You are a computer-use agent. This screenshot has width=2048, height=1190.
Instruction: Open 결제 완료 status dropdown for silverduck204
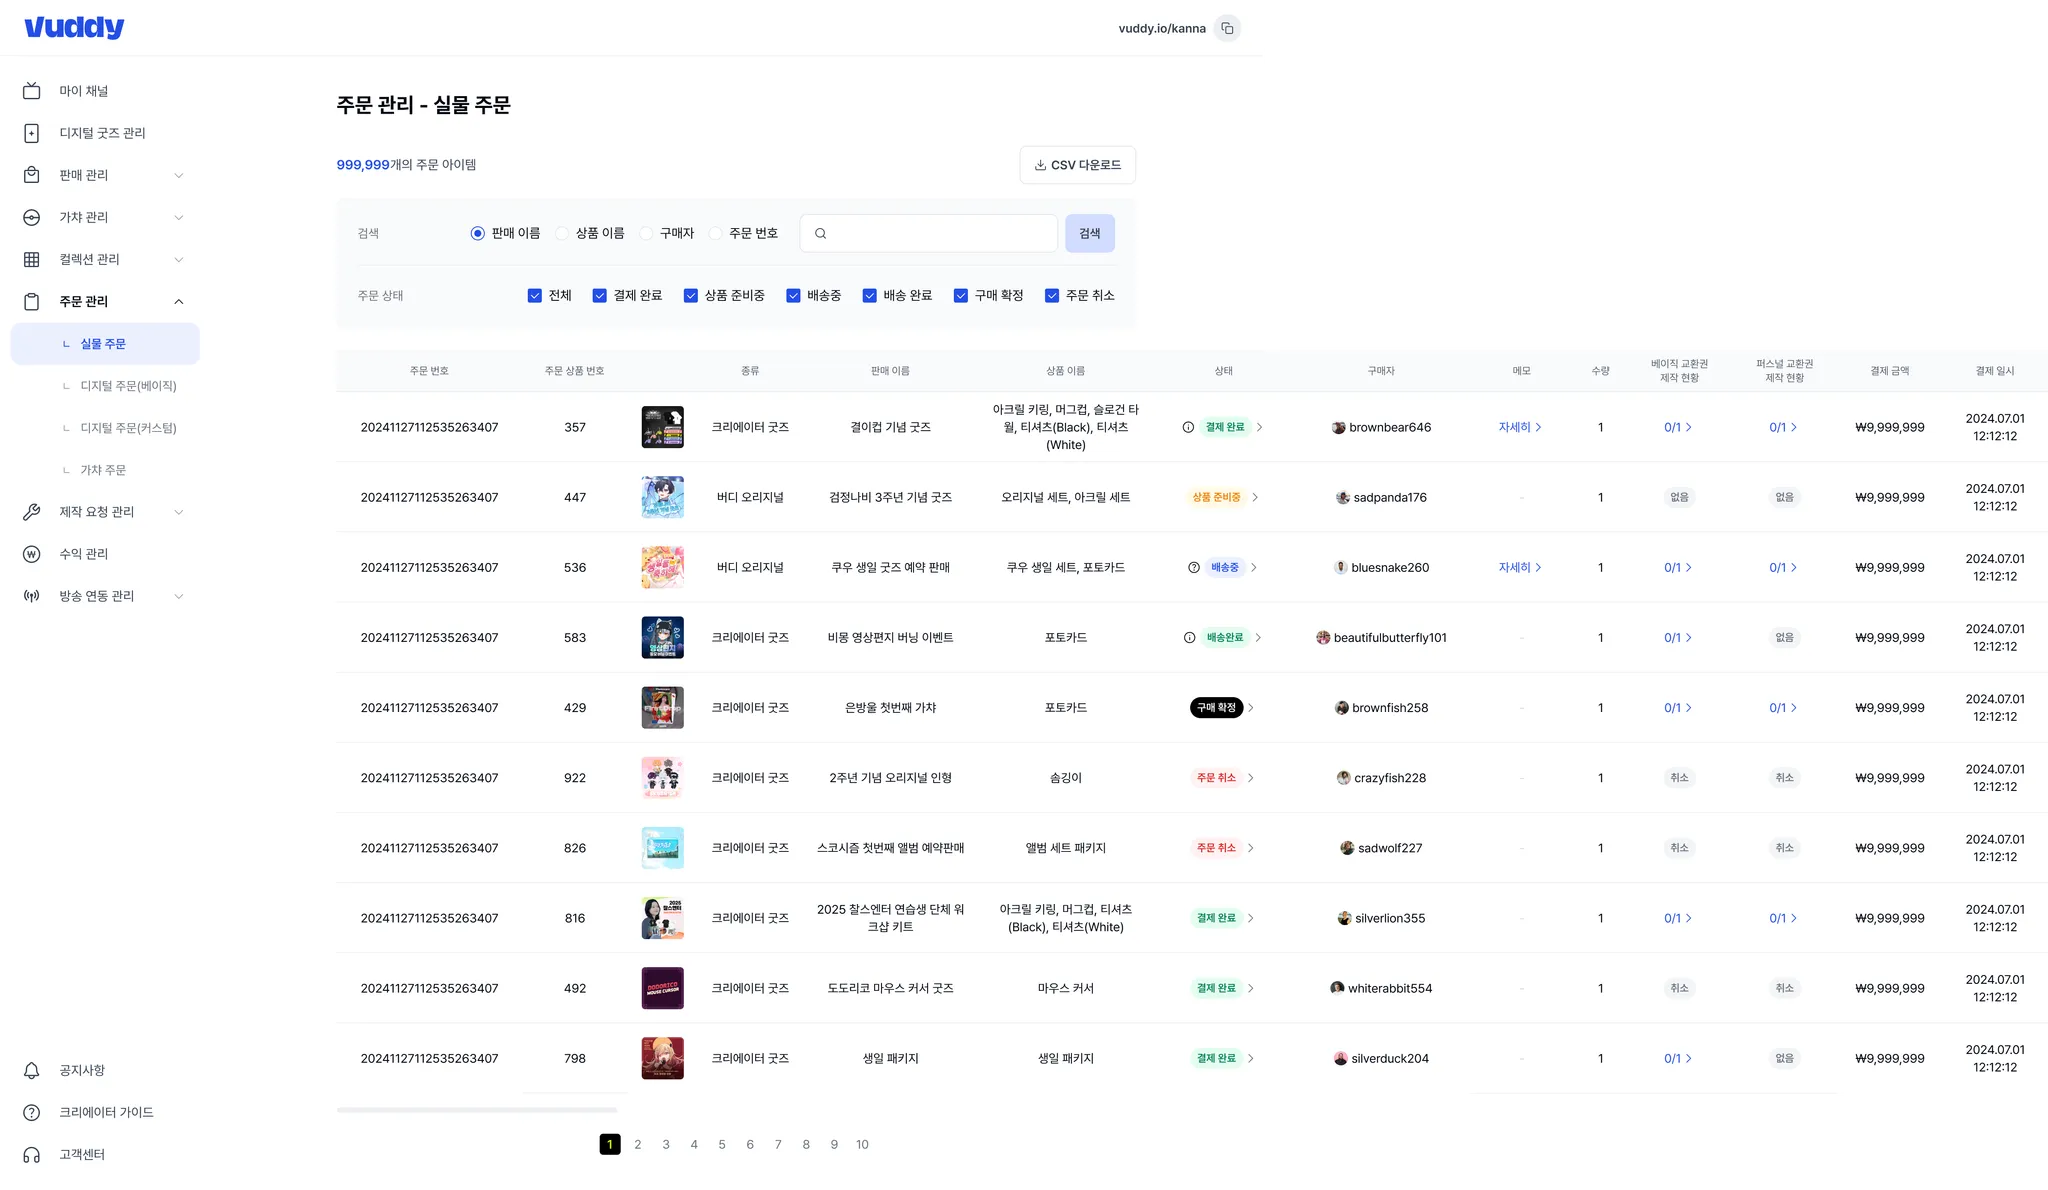coord(1251,1058)
